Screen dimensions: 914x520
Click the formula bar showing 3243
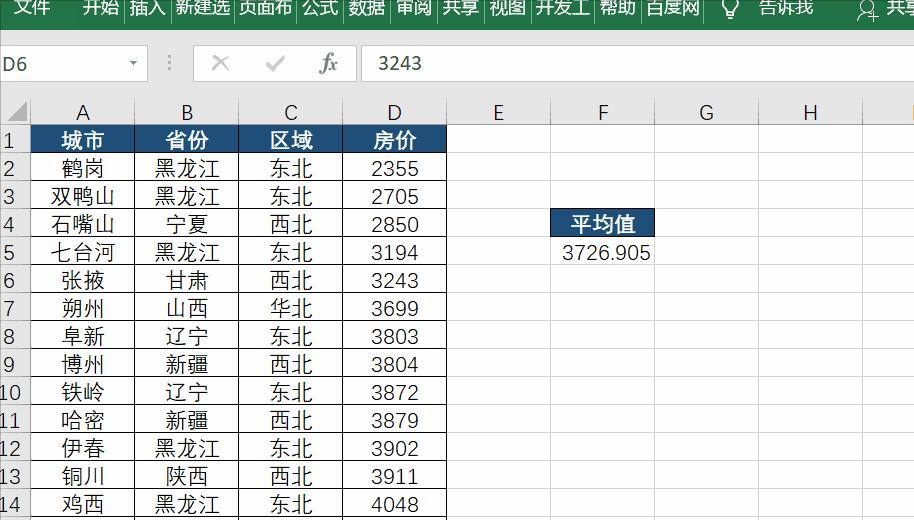point(638,64)
